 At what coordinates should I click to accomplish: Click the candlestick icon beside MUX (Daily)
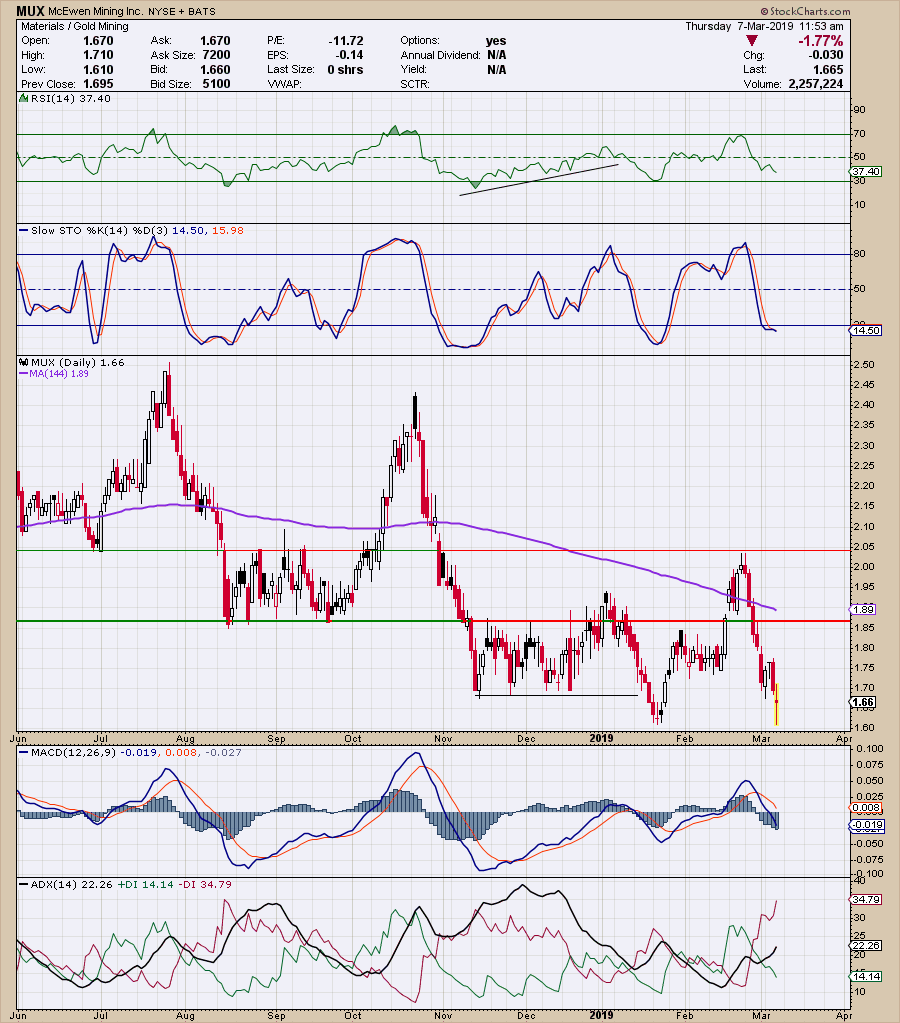(23, 363)
